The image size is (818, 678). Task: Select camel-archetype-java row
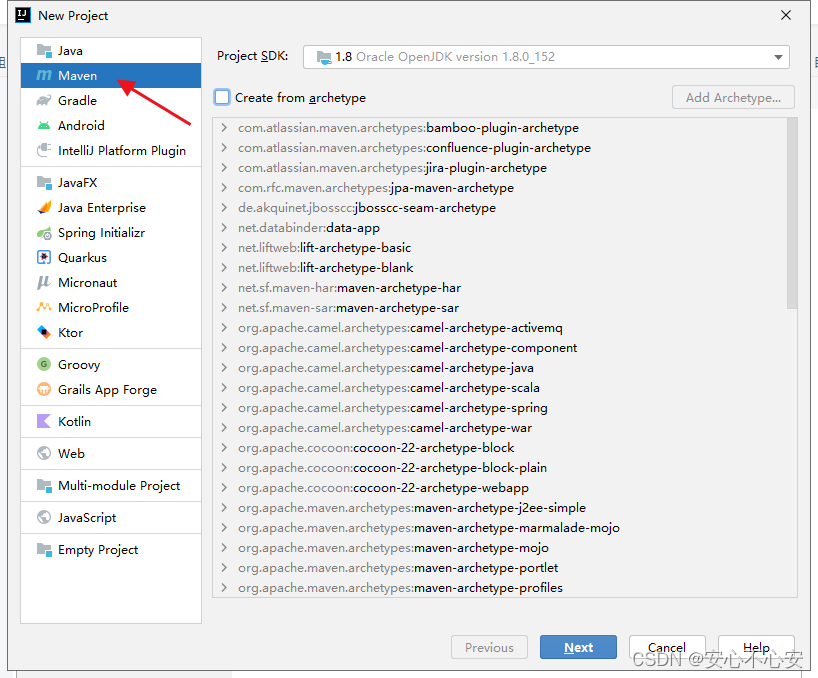tap(500, 368)
